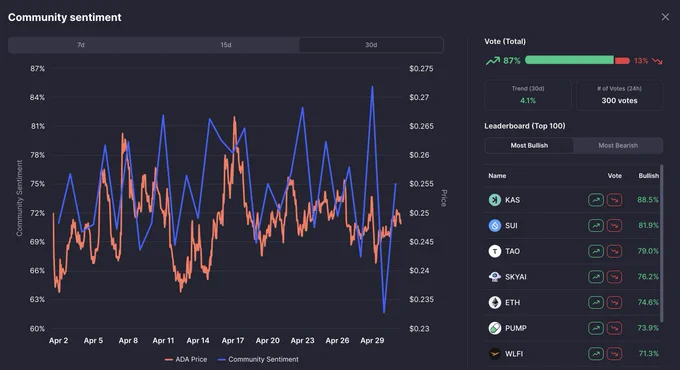Click the Vote column header
Viewport: 680px width, 370px height.
(615, 176)
